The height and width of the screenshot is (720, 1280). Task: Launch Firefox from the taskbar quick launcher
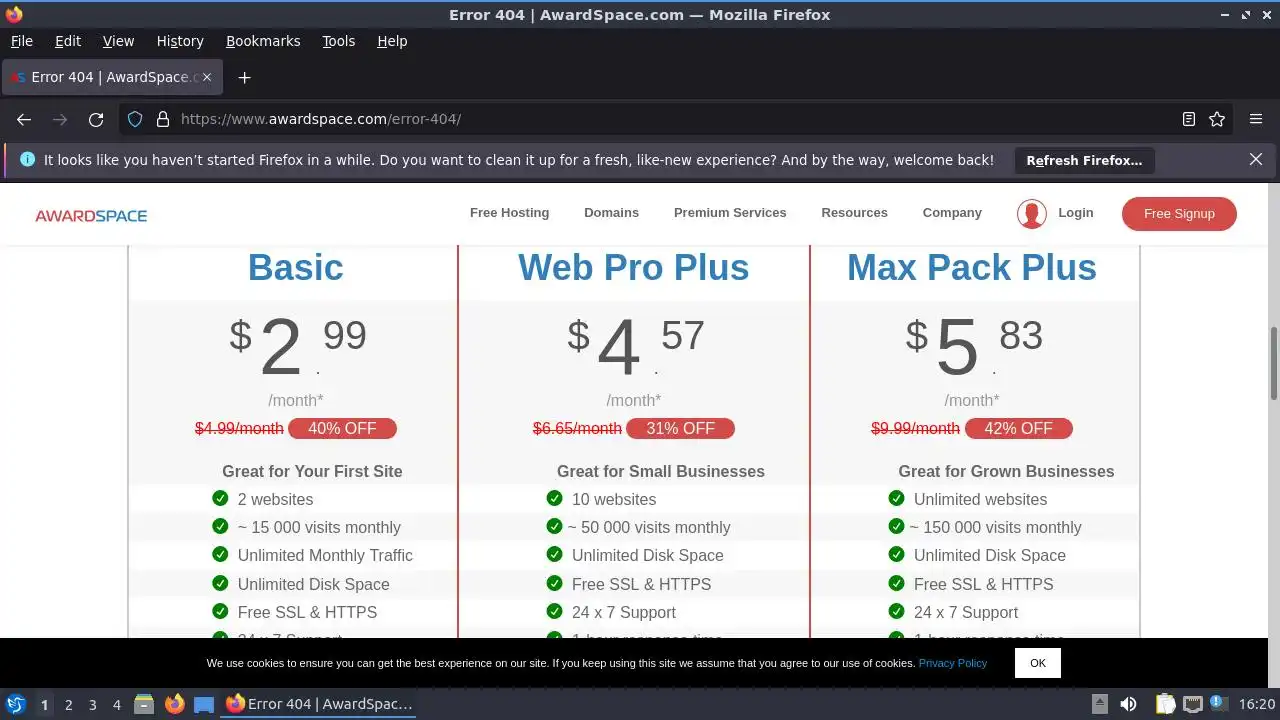174,704
